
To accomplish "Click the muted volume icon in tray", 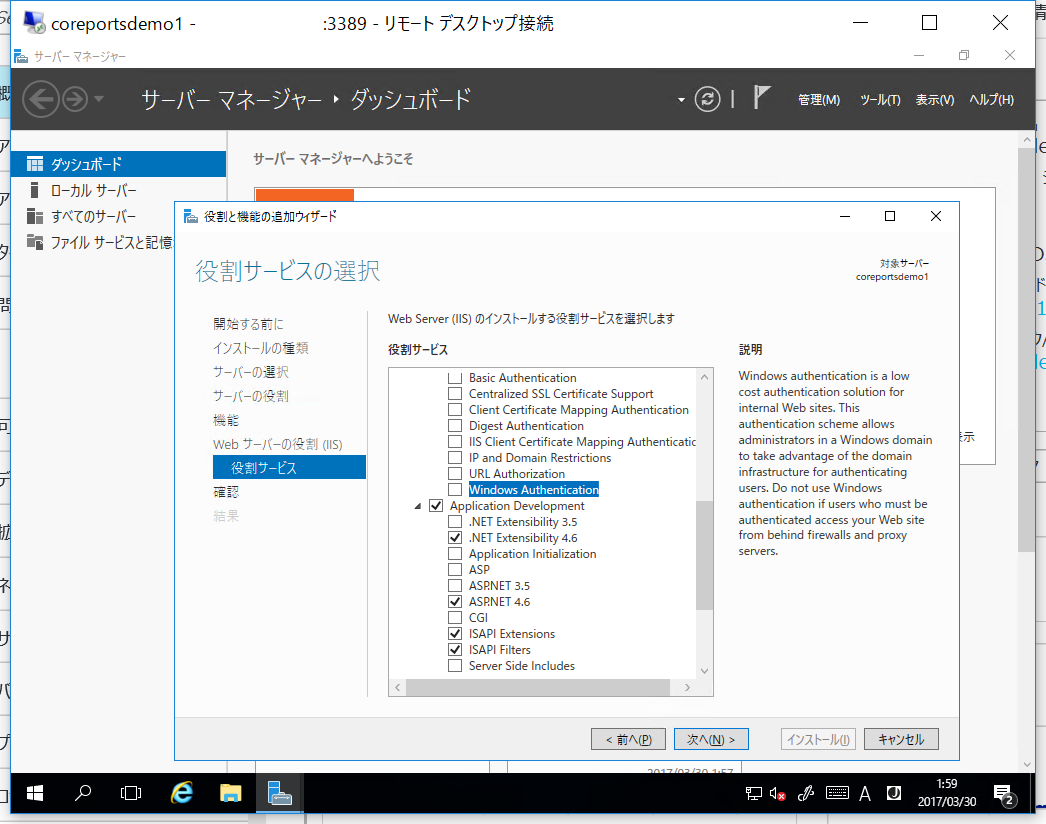I will coord(777,793).
